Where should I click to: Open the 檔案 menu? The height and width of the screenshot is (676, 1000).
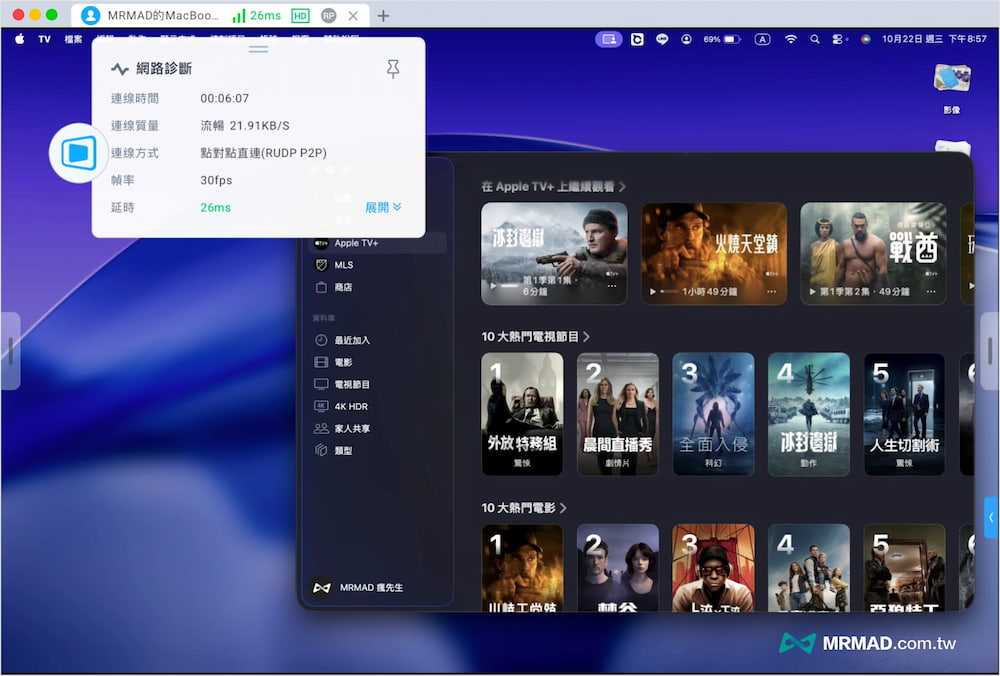pyautogui.click(x=73, y=39)
